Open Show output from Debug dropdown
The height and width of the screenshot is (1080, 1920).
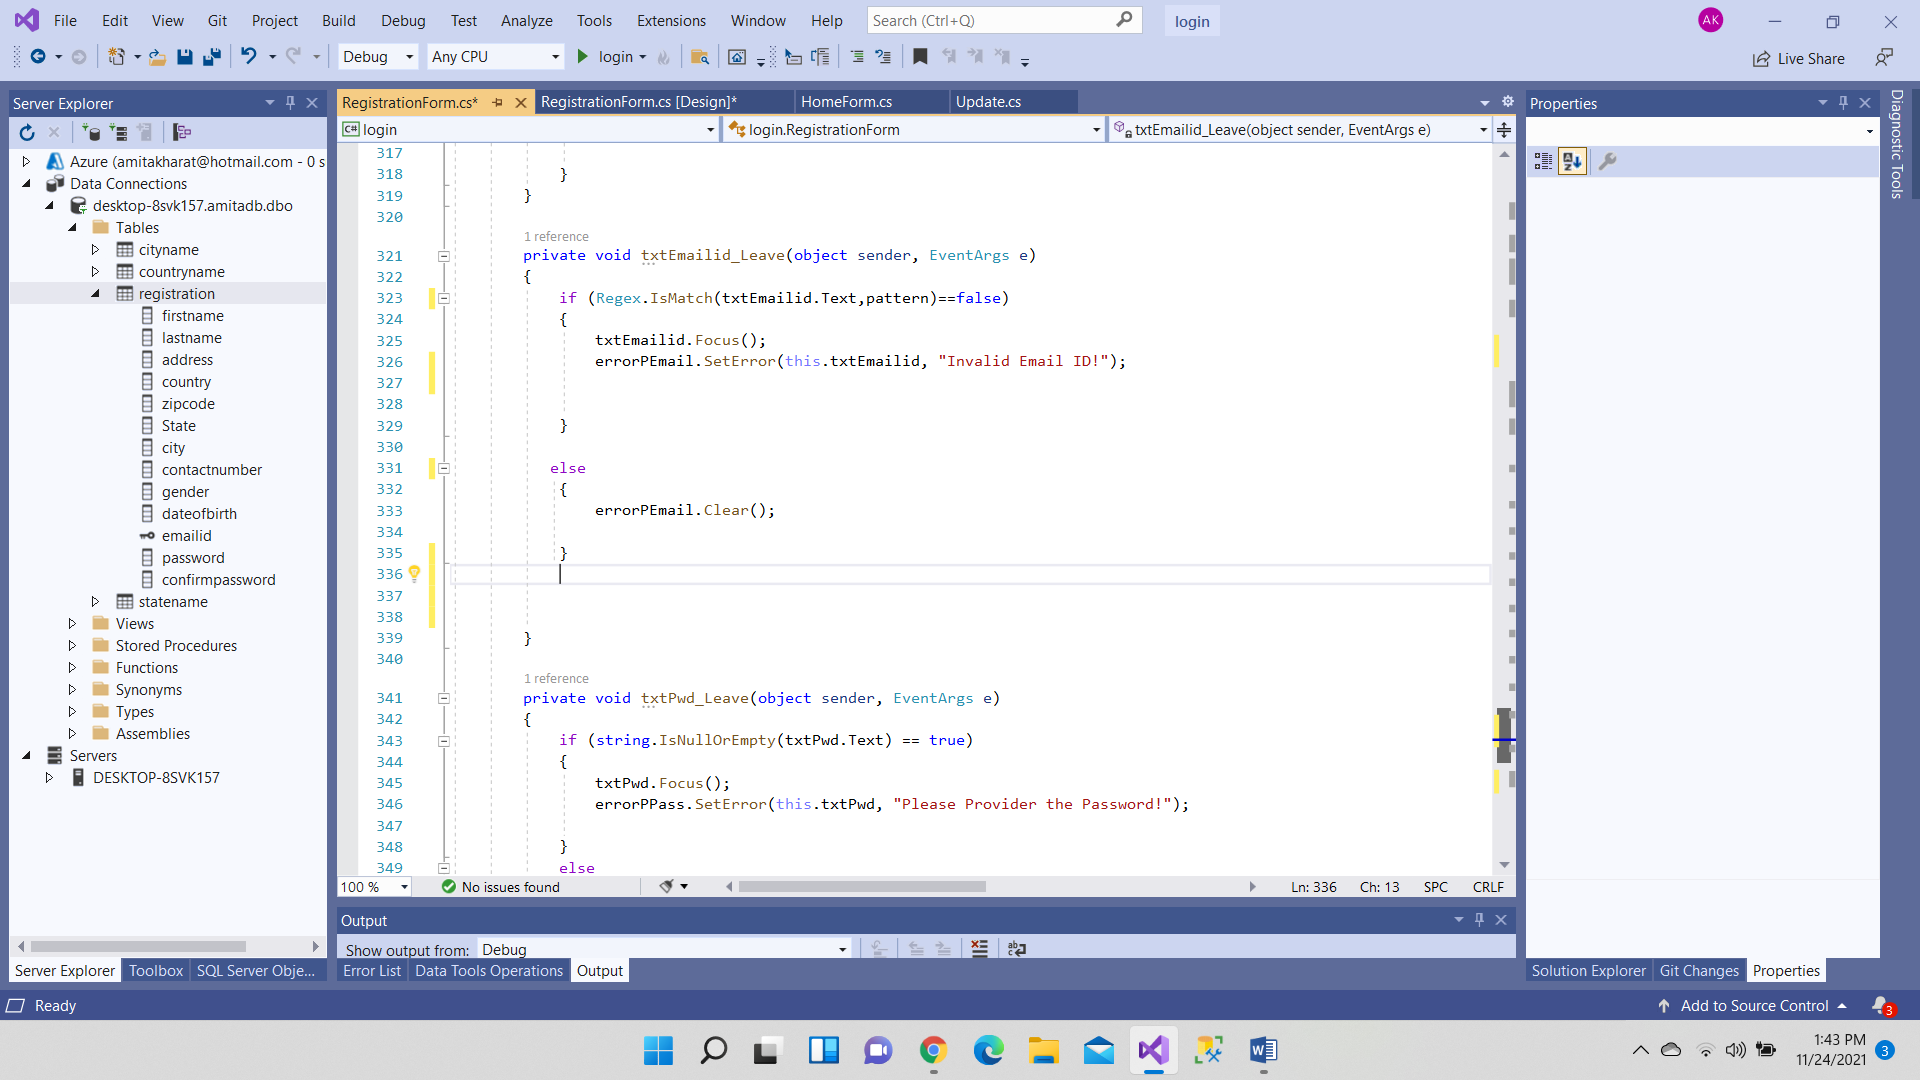click(664, 949)
